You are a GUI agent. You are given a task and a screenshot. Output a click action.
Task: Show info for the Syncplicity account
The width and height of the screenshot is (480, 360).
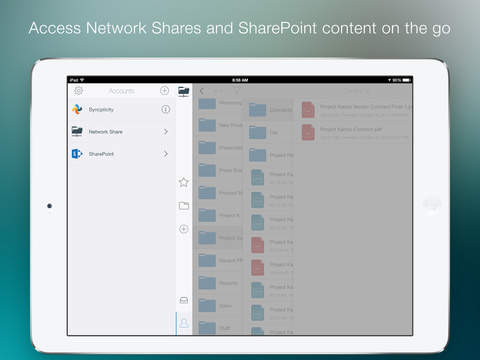[x=166, y=109]
